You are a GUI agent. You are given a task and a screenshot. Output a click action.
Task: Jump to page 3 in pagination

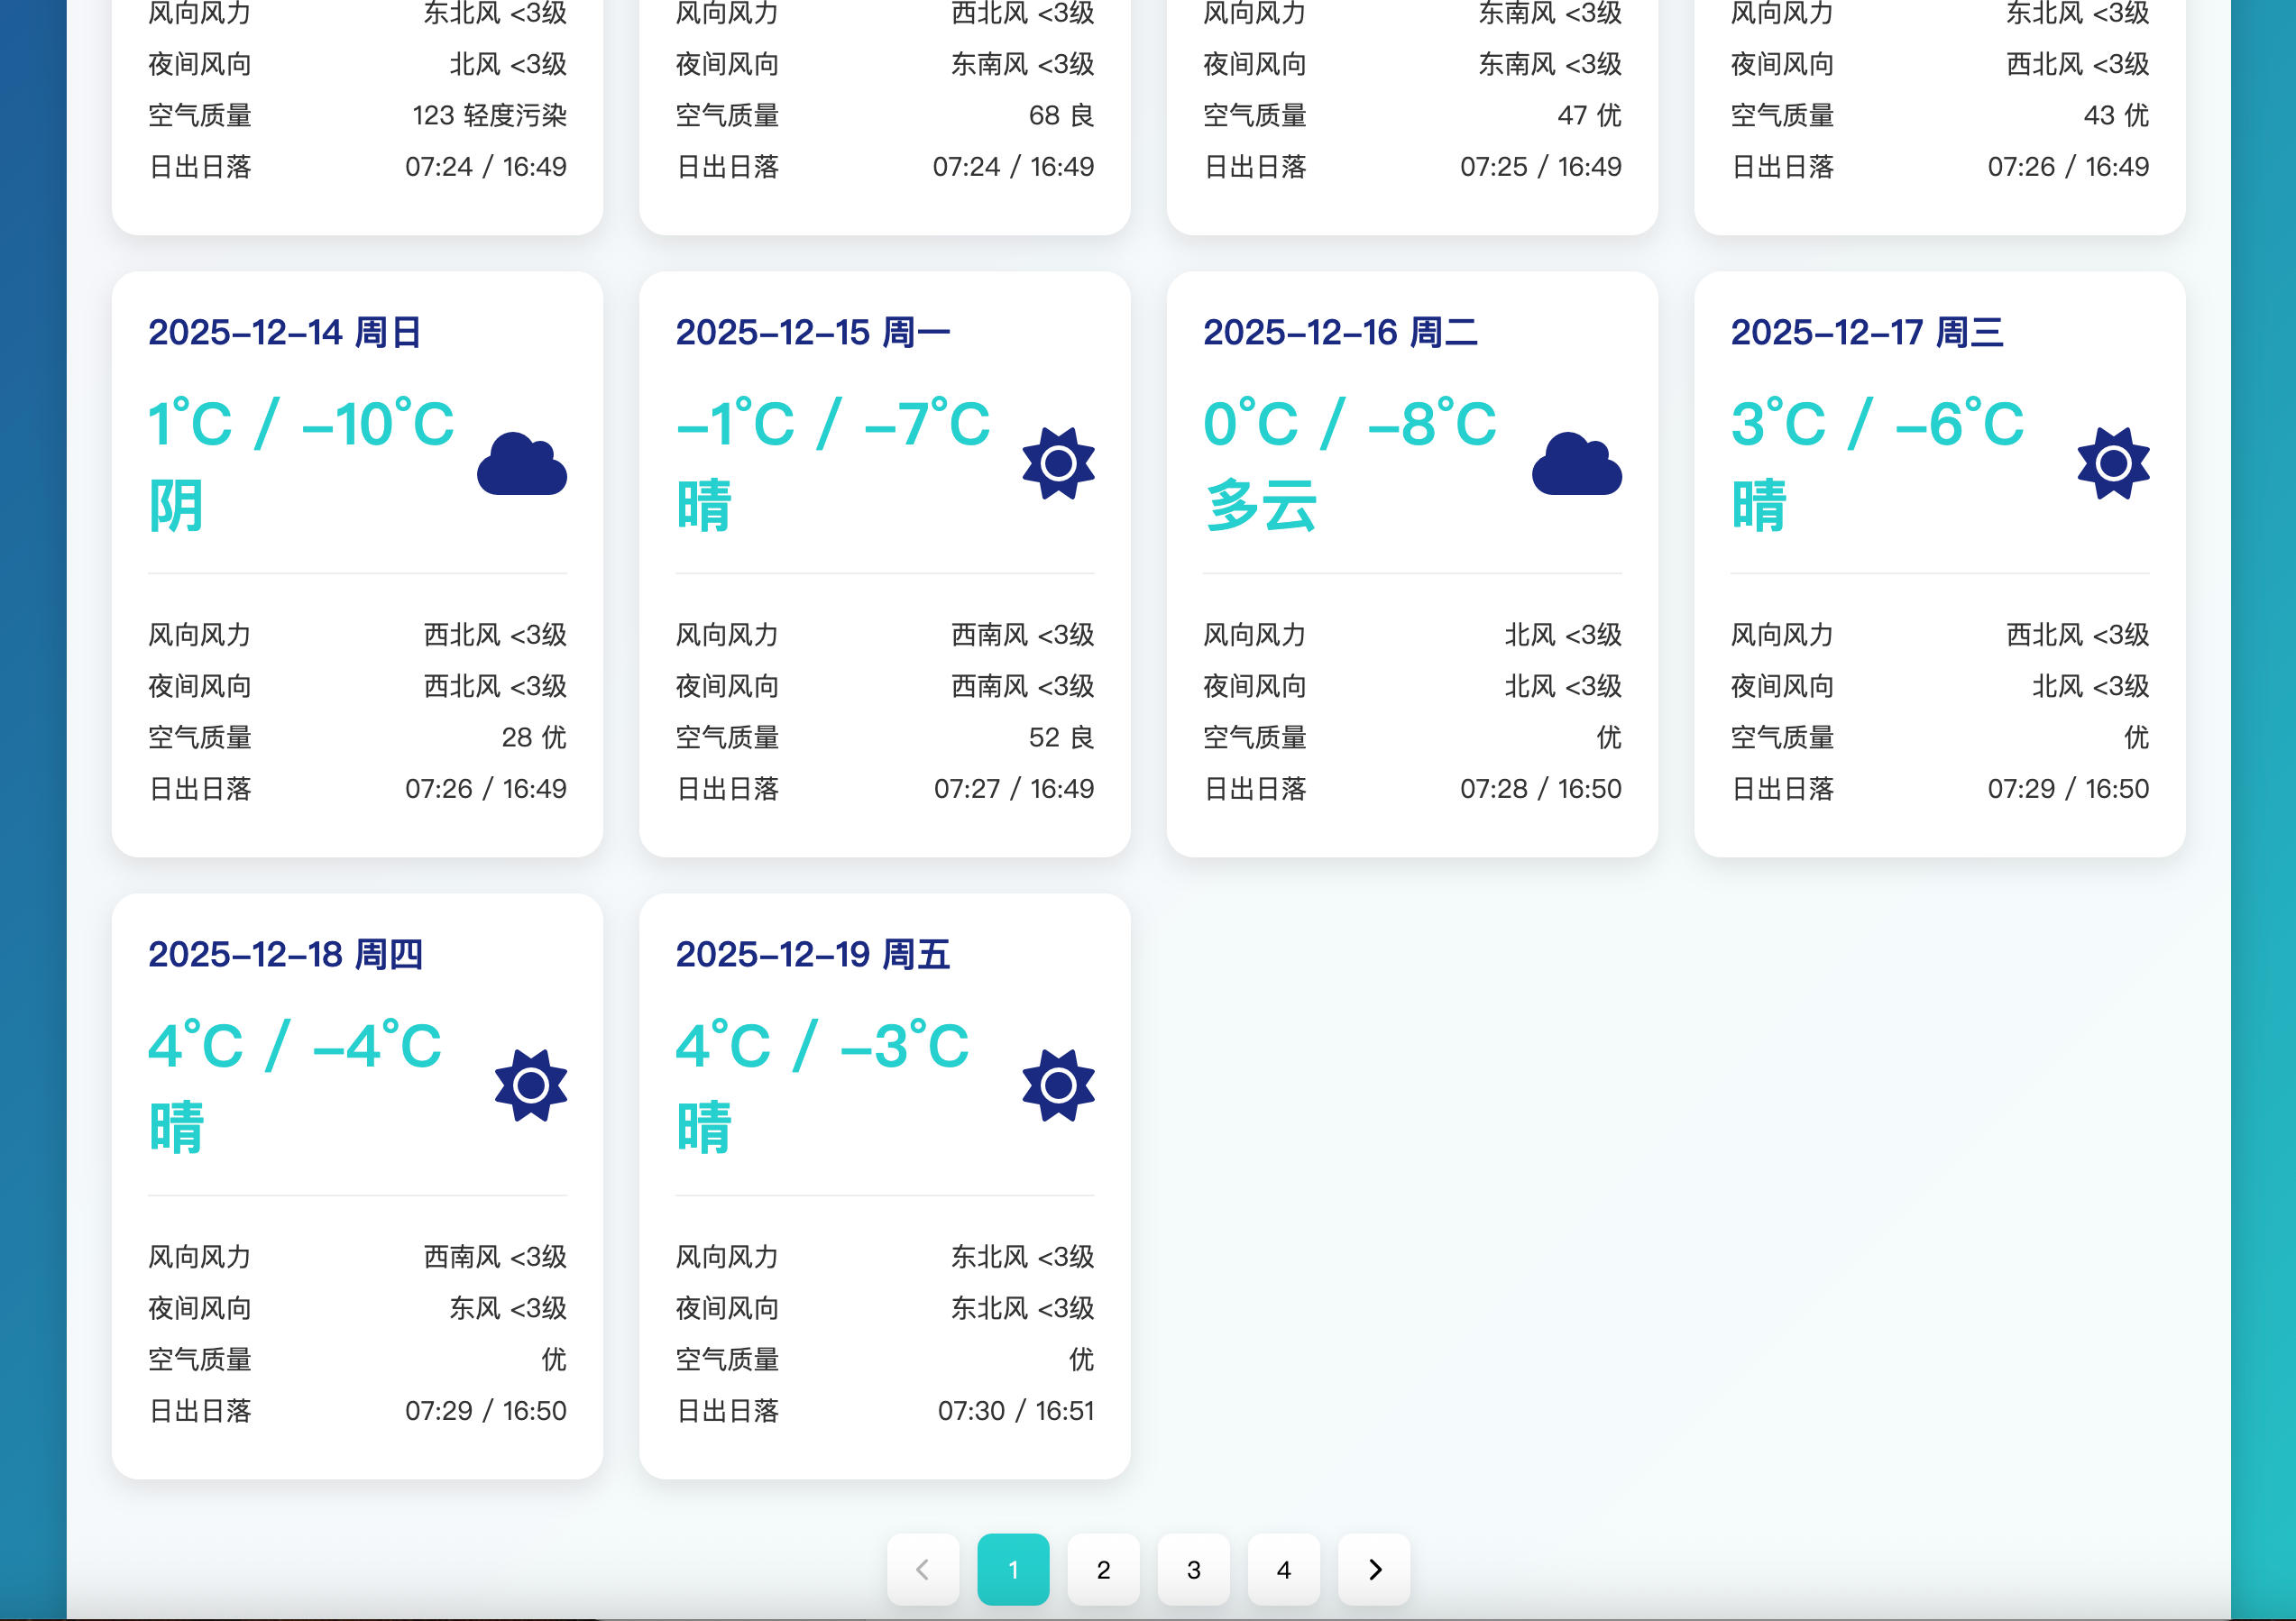pos(1194,1569)
